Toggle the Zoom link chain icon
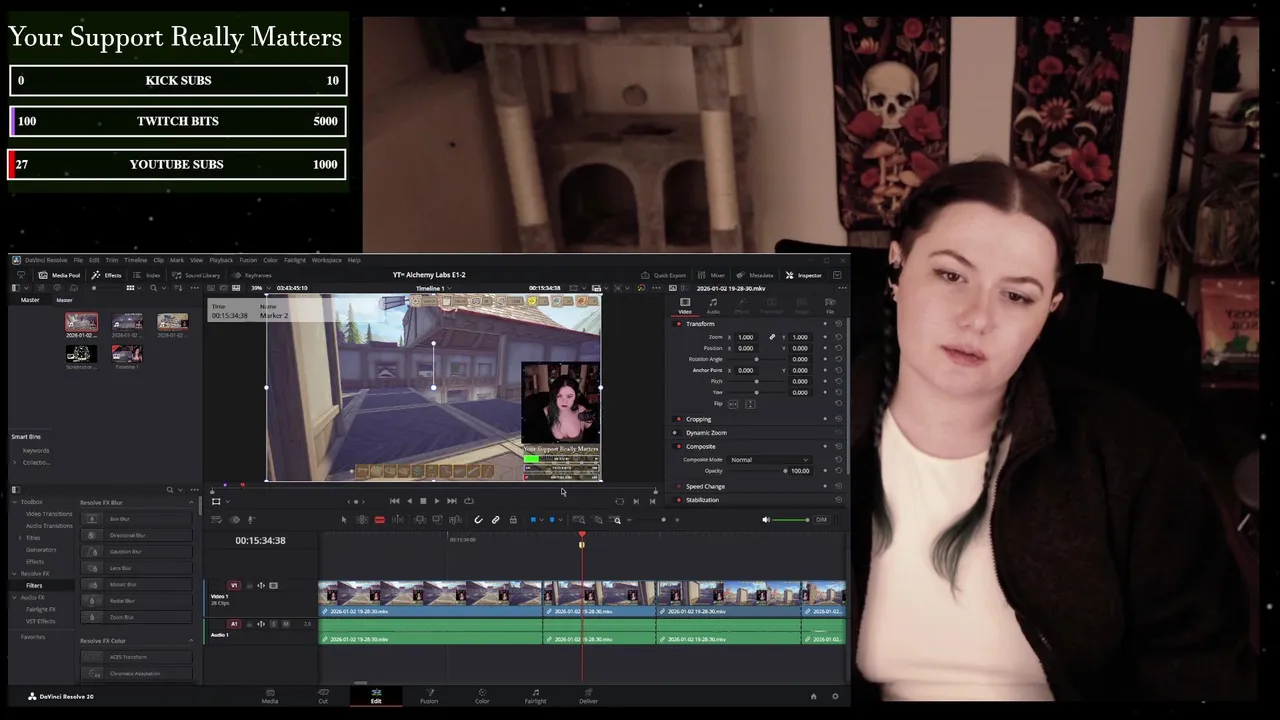The height and width of the screenshot is (720, 1280). [771, 337]
